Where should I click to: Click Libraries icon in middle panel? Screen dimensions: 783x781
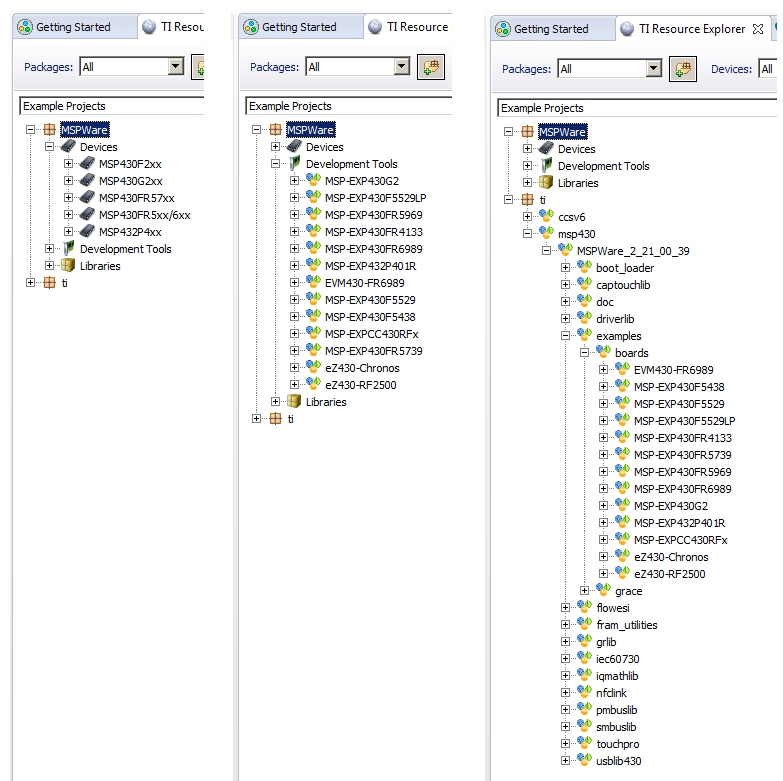(294, 401)
